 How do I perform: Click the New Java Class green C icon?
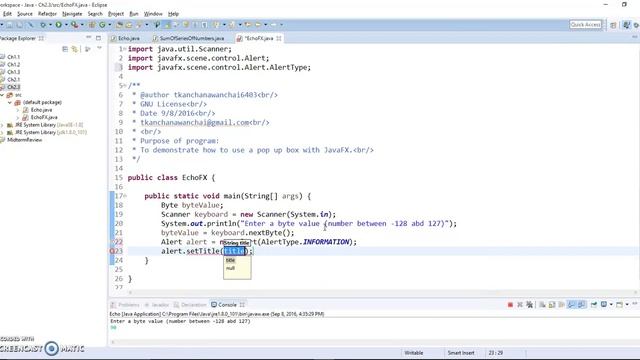(102, 25)
